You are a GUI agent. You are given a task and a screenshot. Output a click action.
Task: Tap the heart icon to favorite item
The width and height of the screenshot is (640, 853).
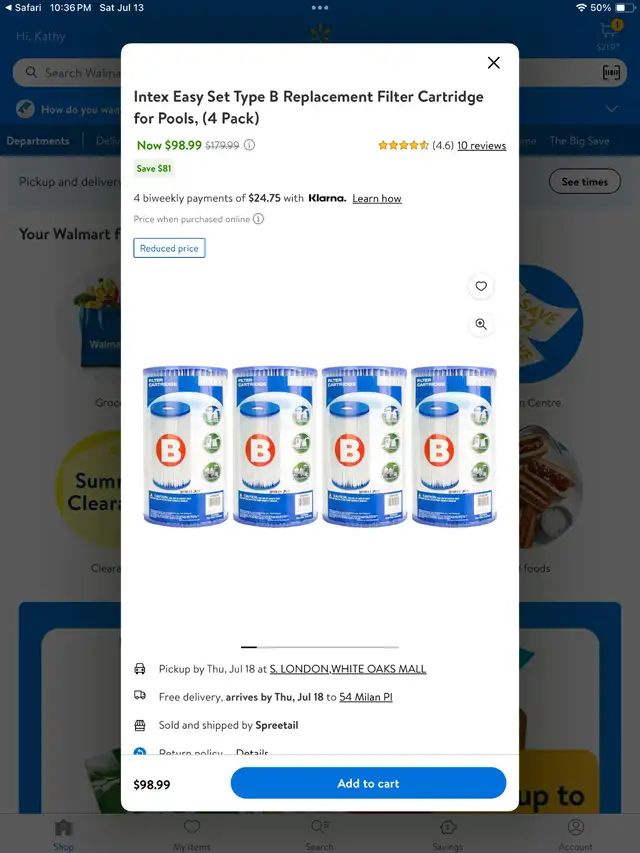coord(481,286)
